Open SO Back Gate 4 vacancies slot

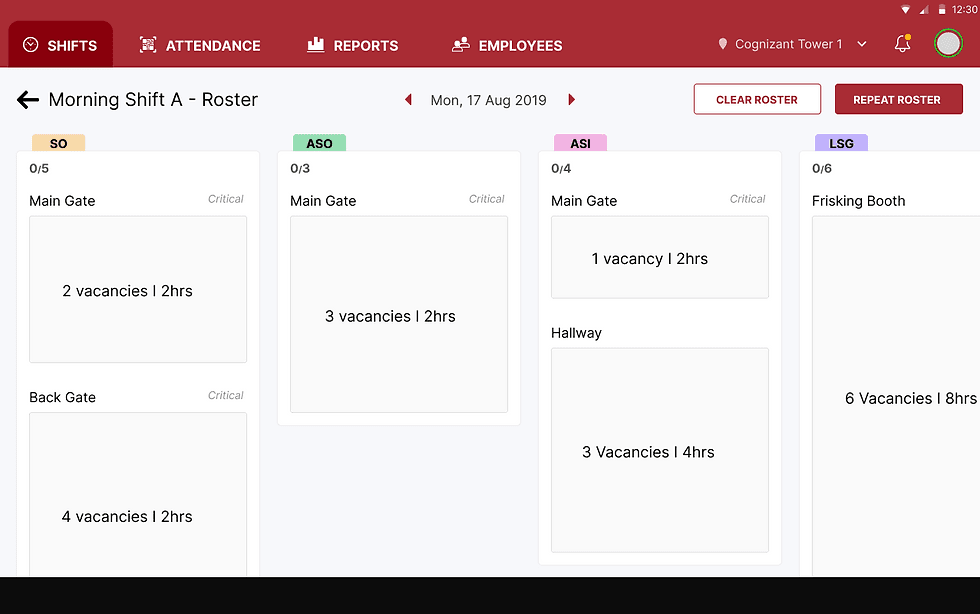[x=138, y=495]
